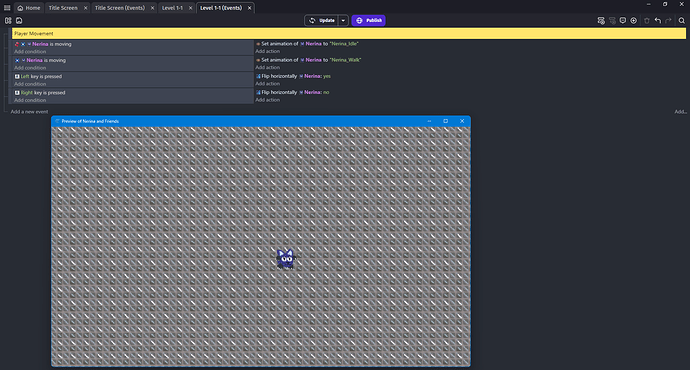The image size is (690, 370).
Task: Select the yellow Player Movement comment bar
Action: [349, 33]
